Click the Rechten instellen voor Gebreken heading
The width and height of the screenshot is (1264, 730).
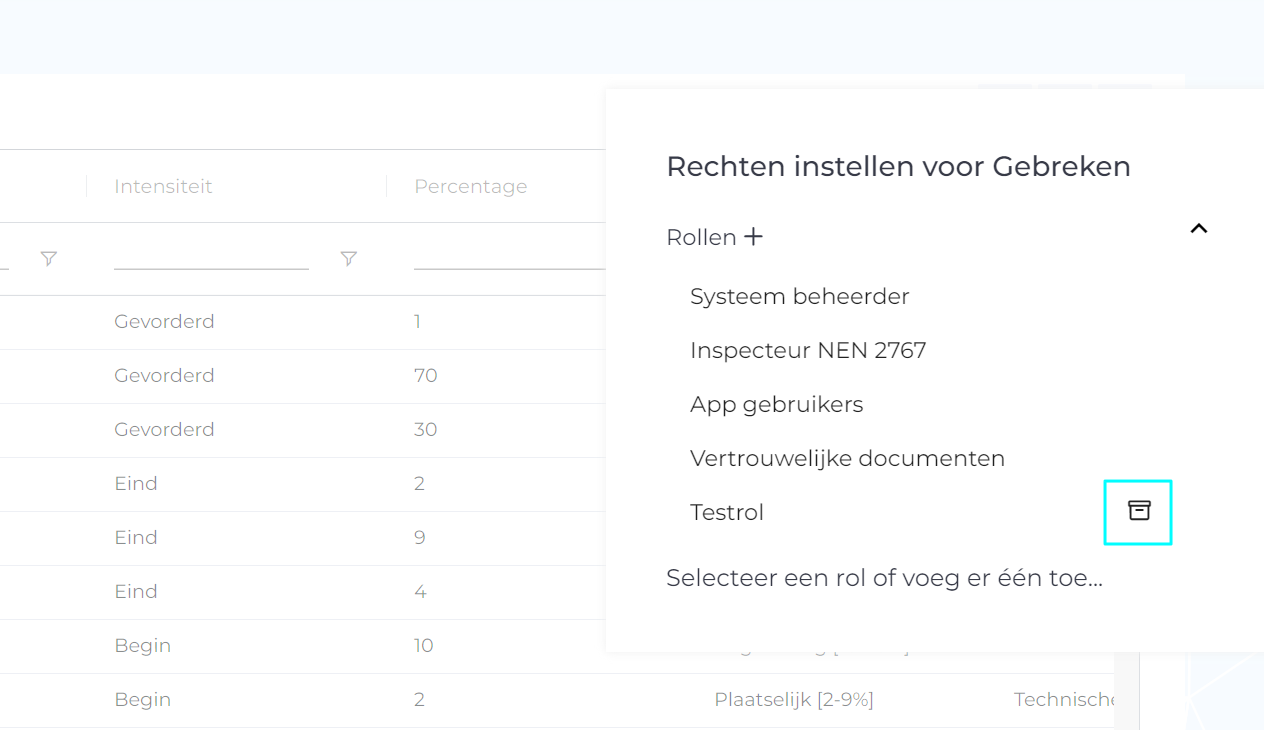tap(898, 166)
